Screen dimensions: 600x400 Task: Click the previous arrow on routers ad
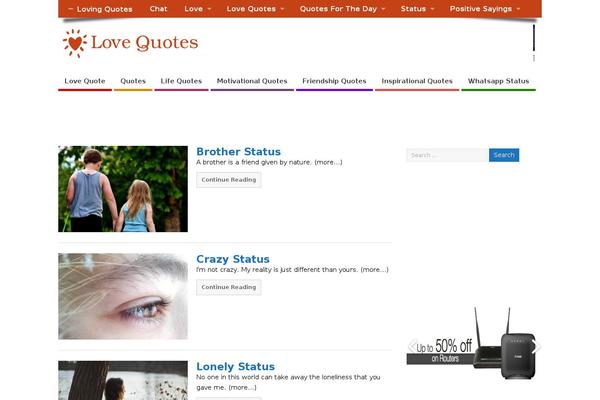[412, 346]
